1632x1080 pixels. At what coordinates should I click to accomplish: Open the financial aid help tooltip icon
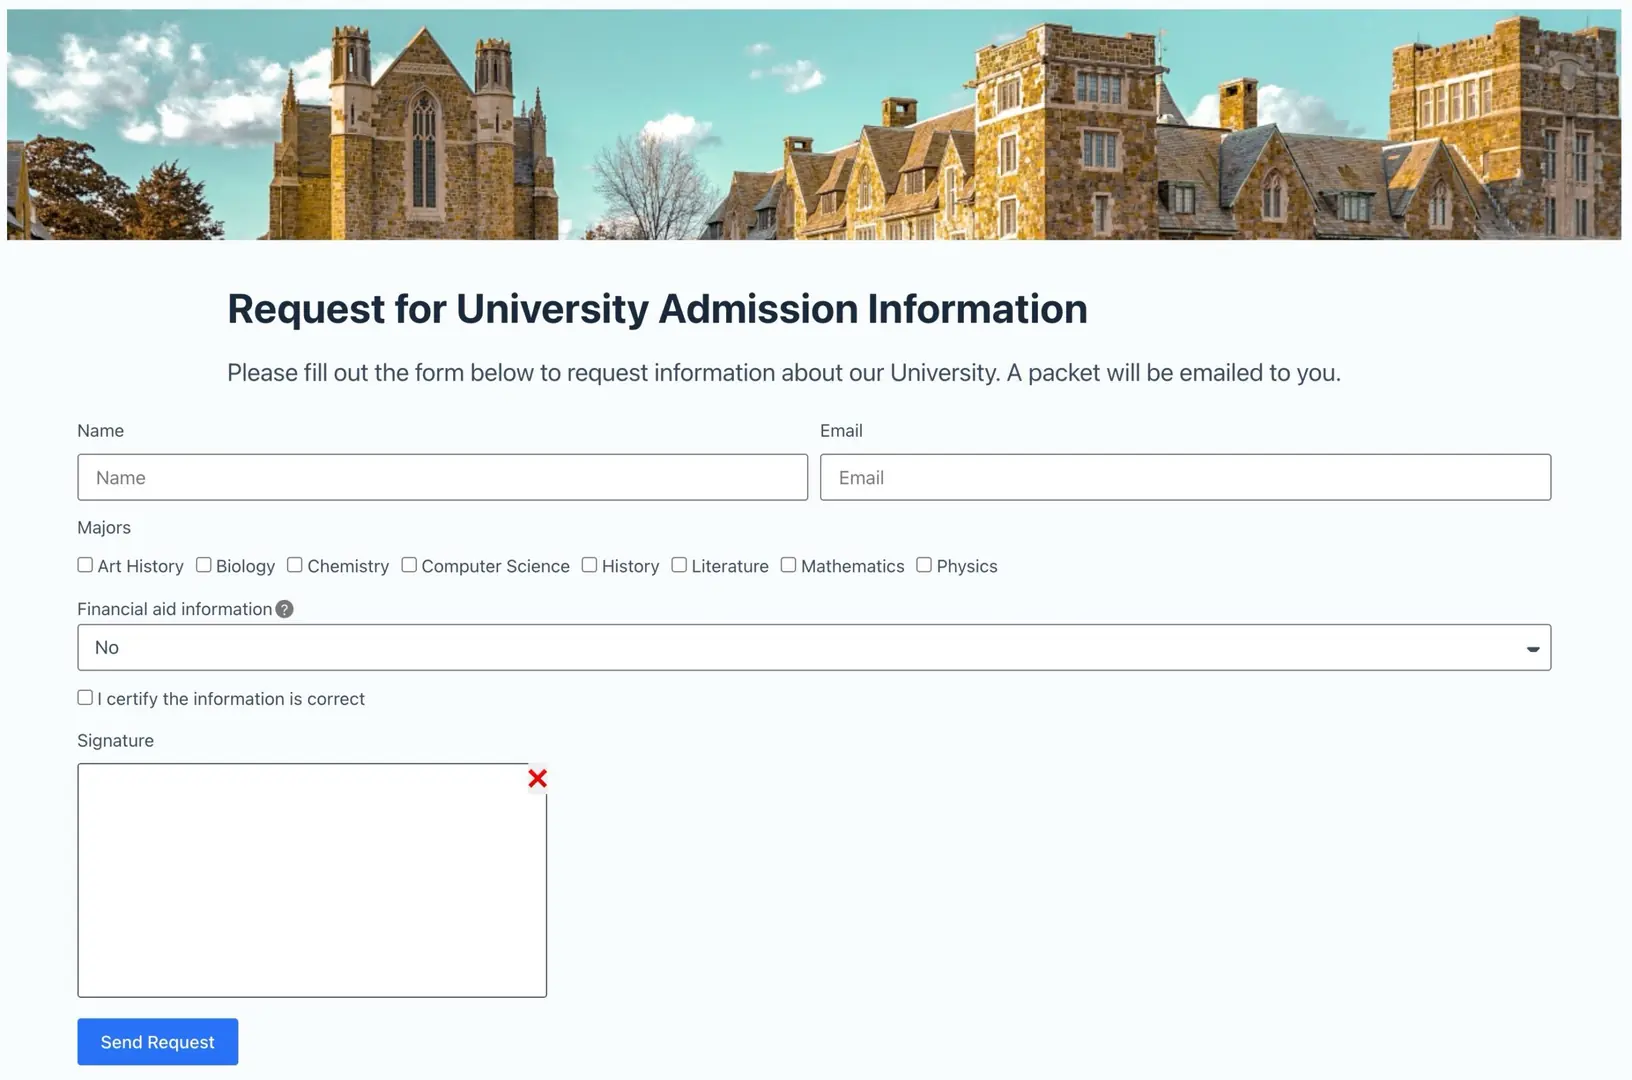point(285,609)
